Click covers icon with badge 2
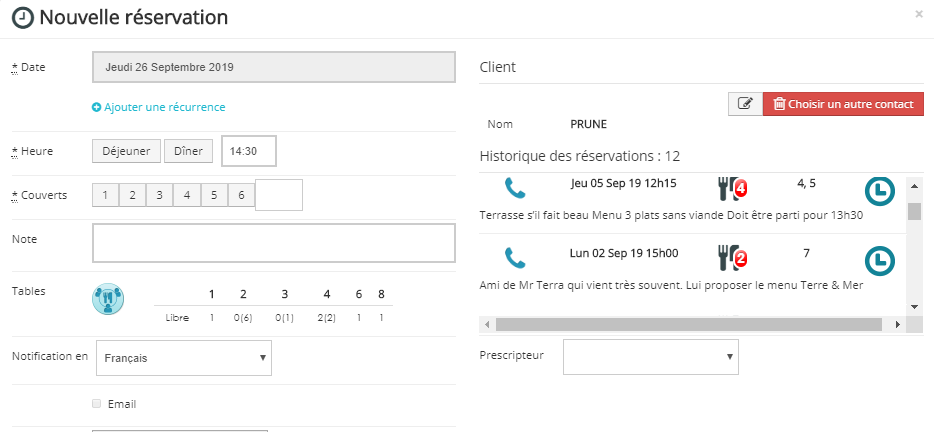934x432 pixels. (x=733, y=258)
